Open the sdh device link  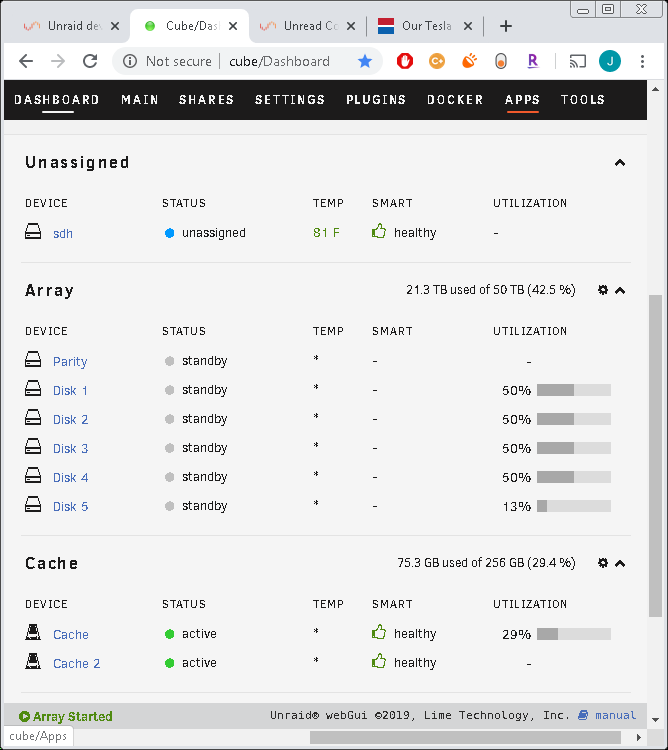63,233
